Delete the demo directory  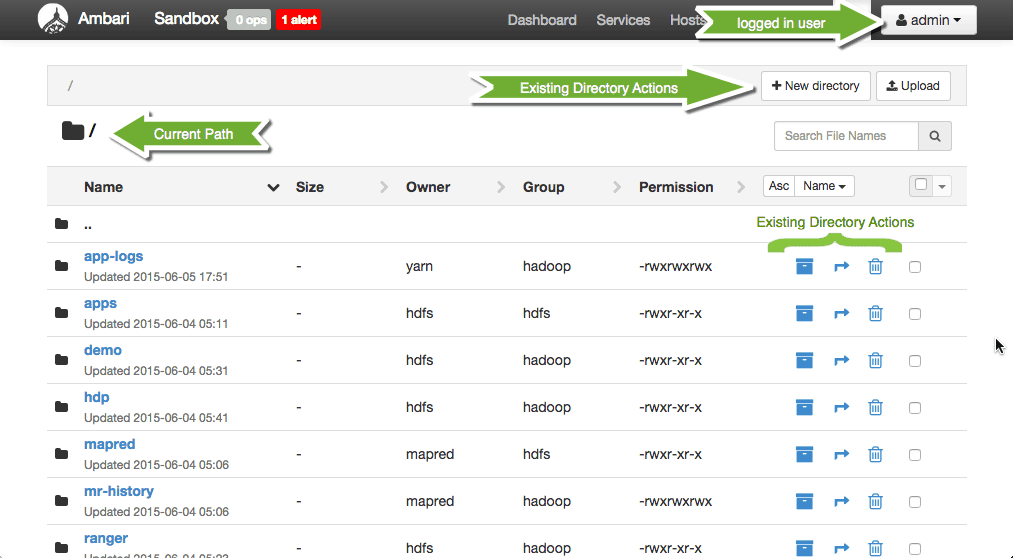[x=875, y=360]
